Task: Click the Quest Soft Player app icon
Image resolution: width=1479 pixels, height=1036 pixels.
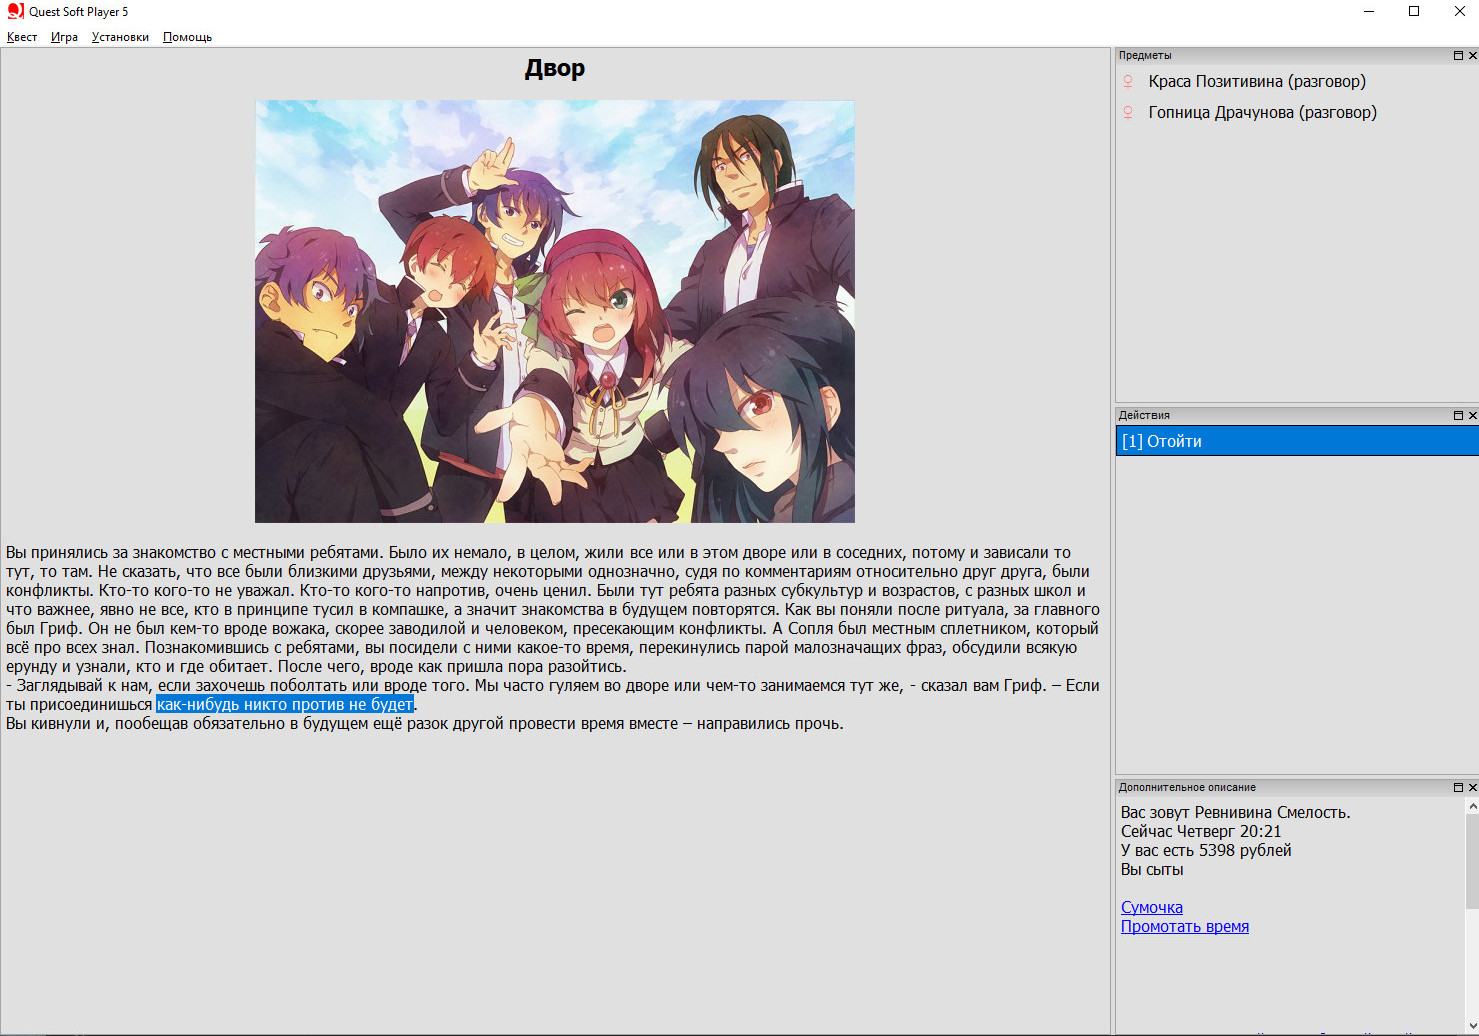Action: point(15,11)
